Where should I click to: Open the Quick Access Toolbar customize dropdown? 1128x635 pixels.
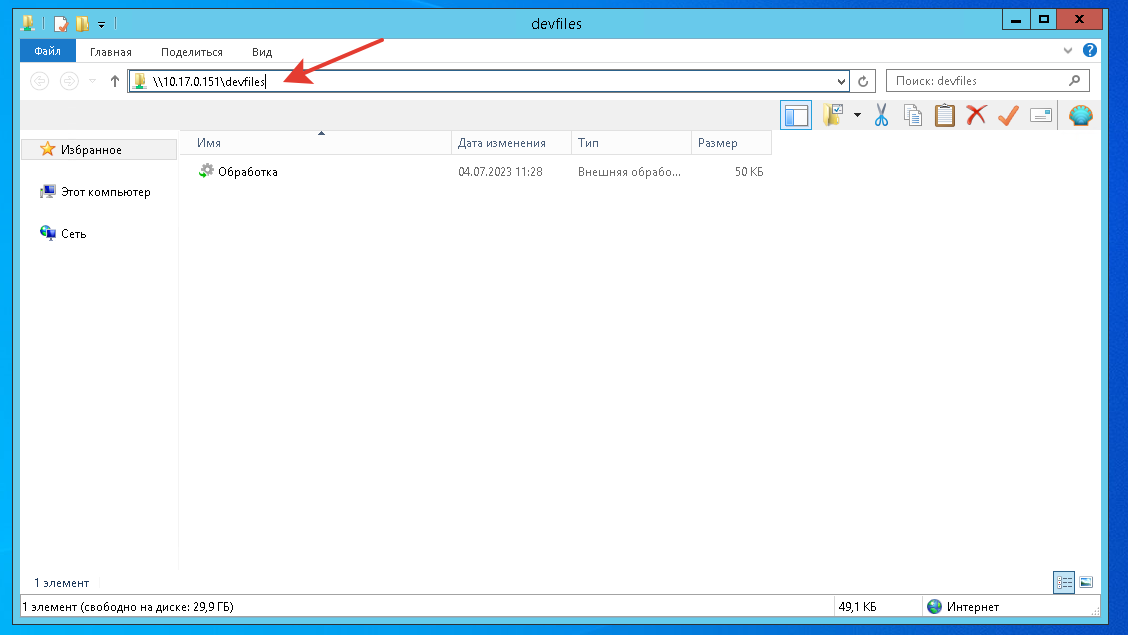(x=101, y=23)
